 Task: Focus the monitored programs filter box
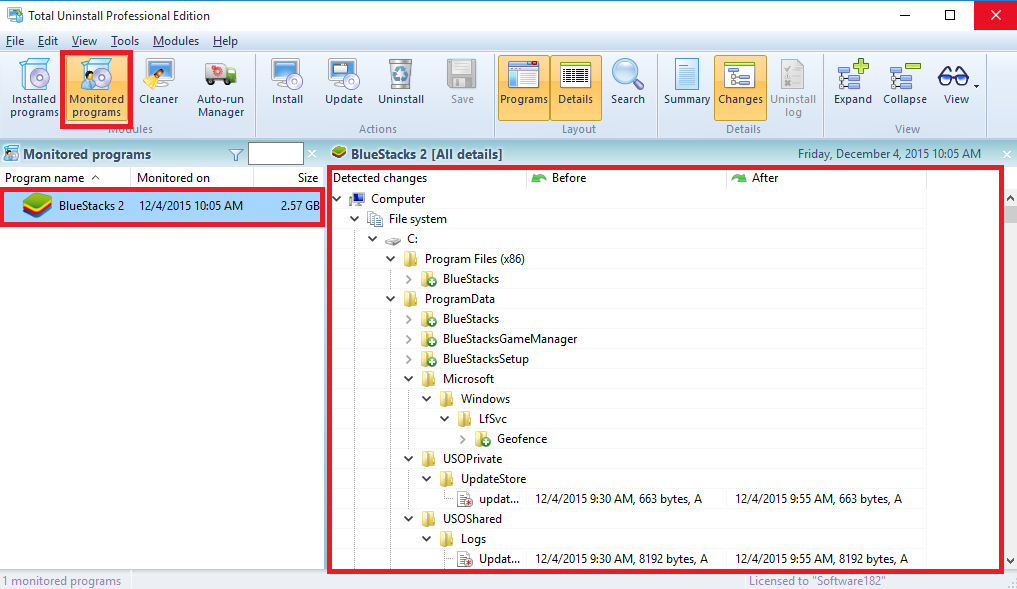tap(276, 154)
